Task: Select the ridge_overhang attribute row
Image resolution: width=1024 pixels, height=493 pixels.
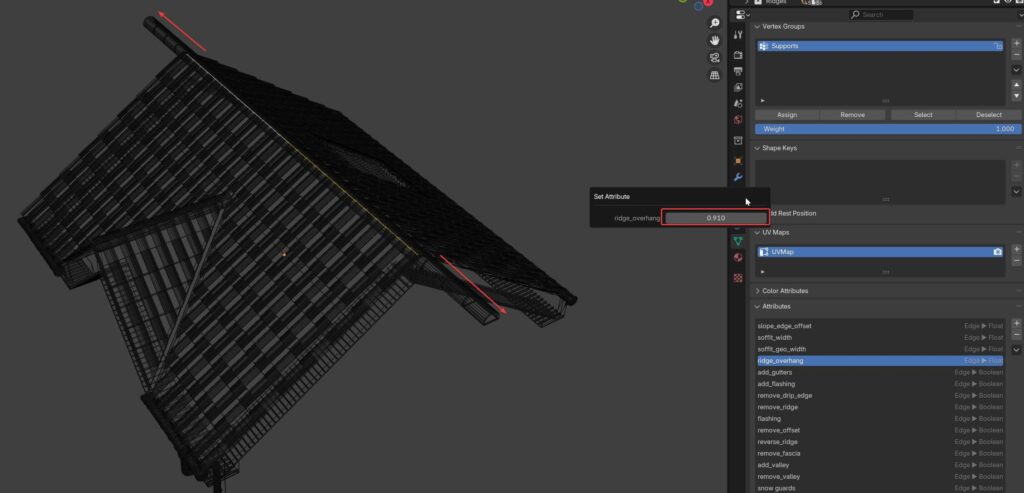Action: coord(880,360)
